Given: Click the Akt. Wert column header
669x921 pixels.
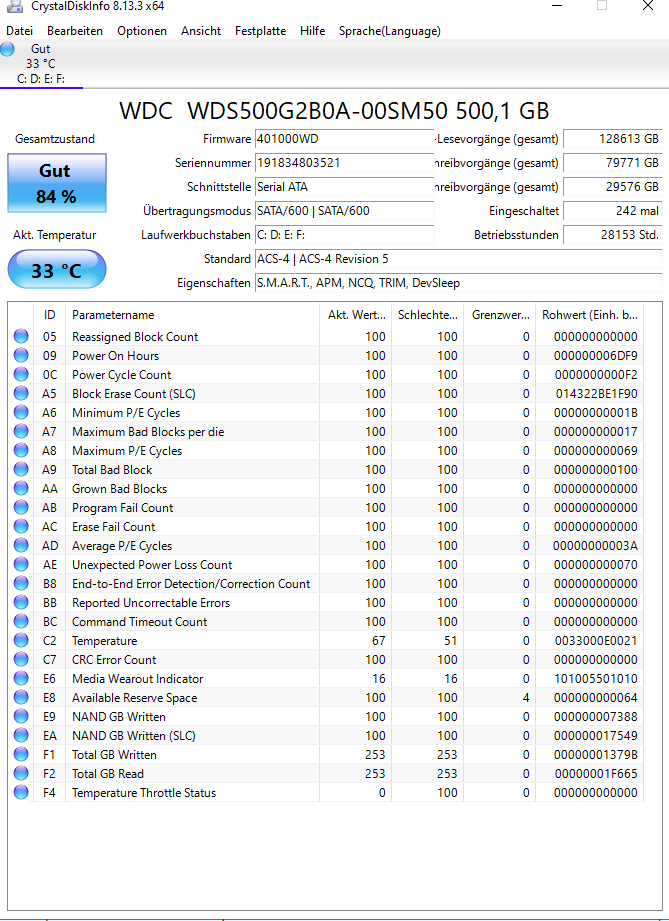Looking at the screenshot, I should [355, 315].
